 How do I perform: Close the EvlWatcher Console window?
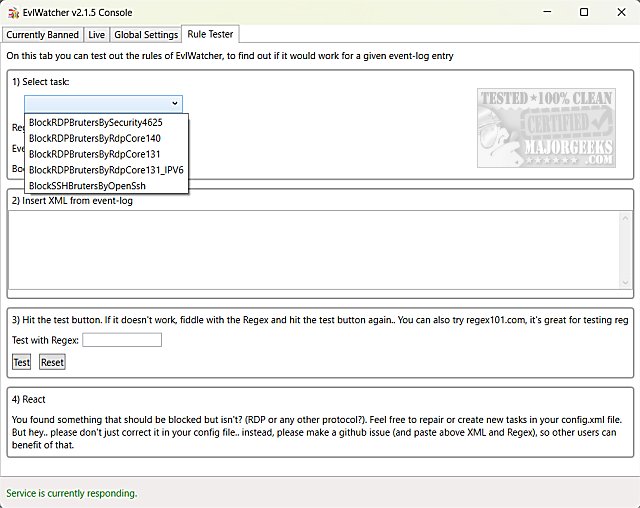(x=621, y=12)
